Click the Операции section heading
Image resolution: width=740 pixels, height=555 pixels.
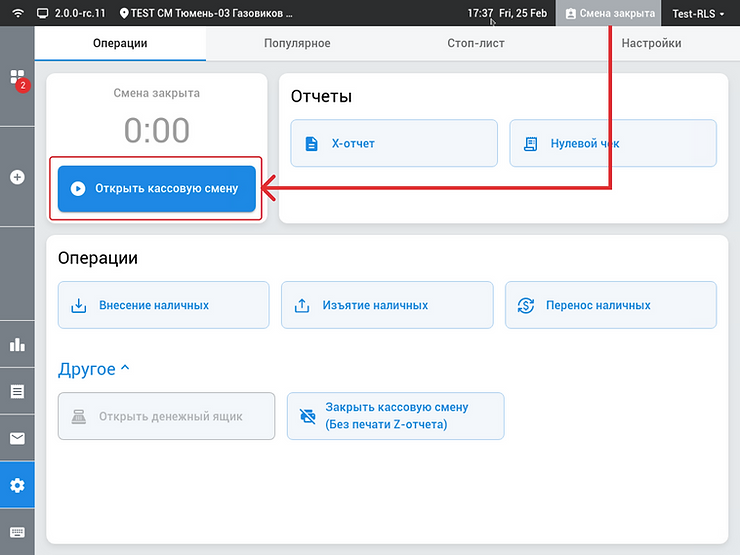pyautogui.click(x=98, y=259)
